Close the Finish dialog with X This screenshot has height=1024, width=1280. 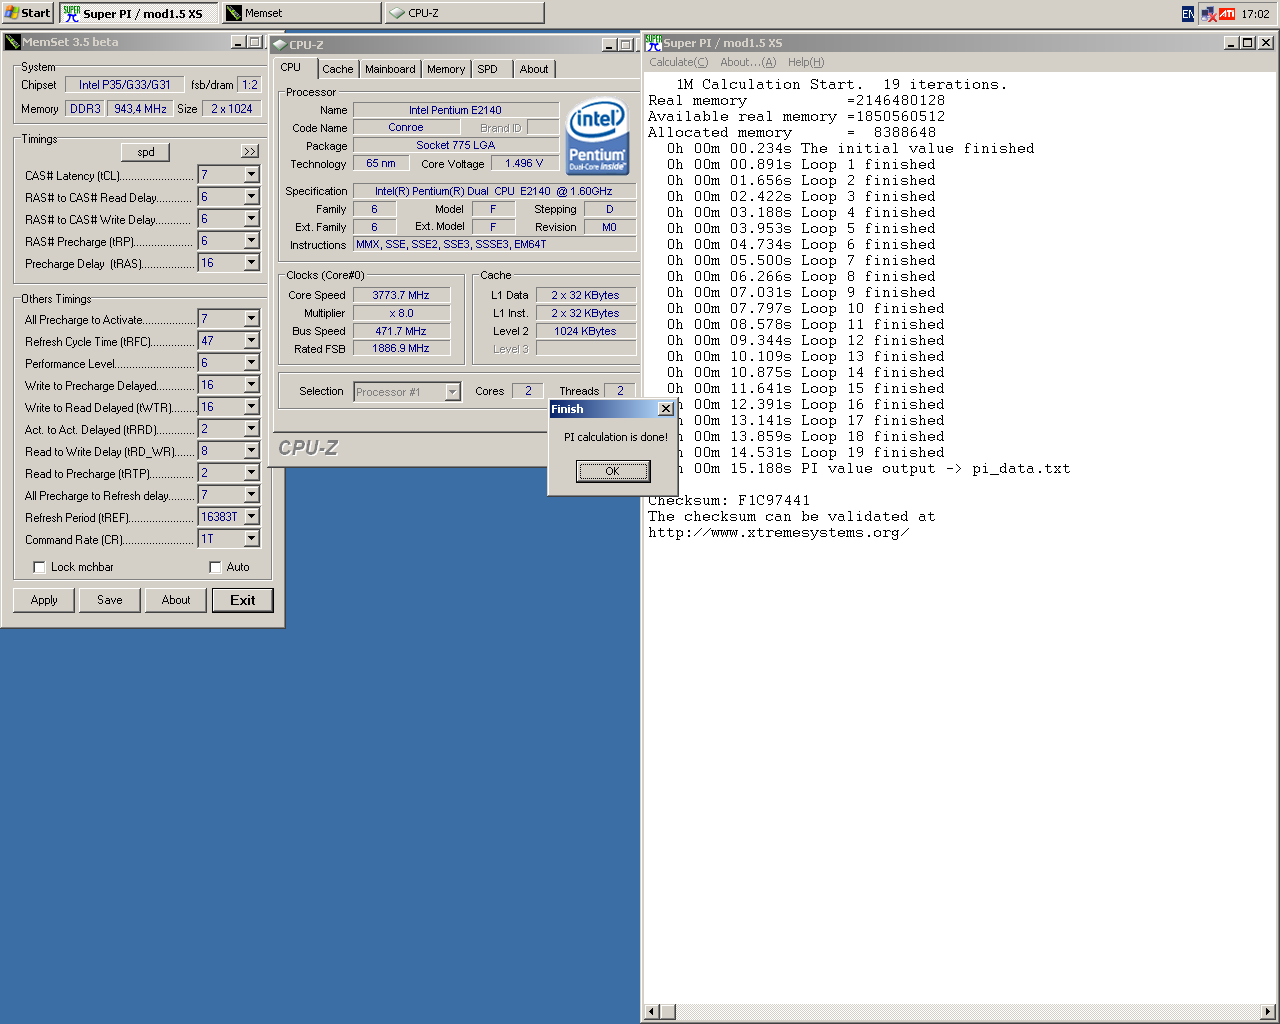[666, 409]
